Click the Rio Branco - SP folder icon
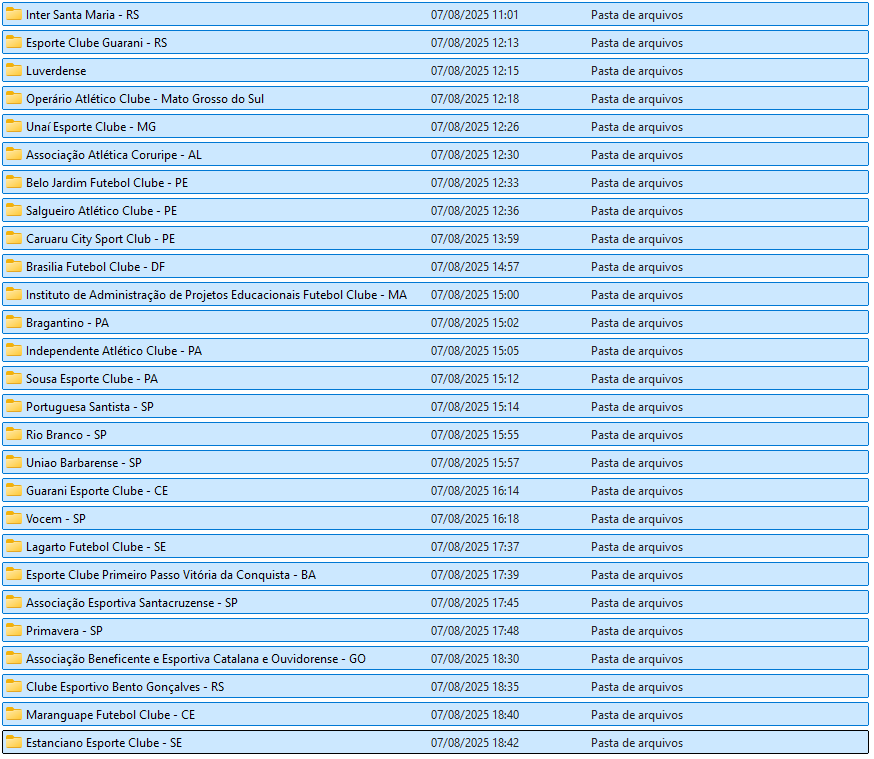This screenshot has width=874, height=759. [x=13, y=434]
